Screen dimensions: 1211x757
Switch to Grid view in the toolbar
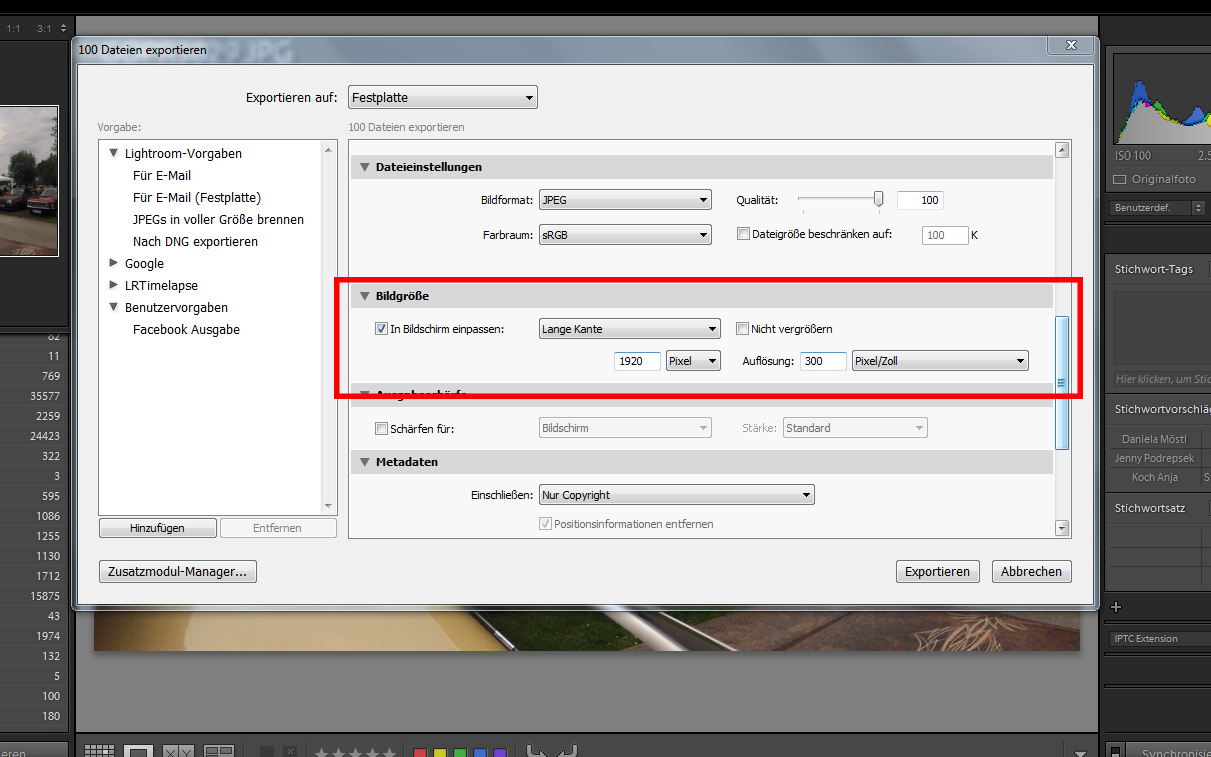click(98, 751)
